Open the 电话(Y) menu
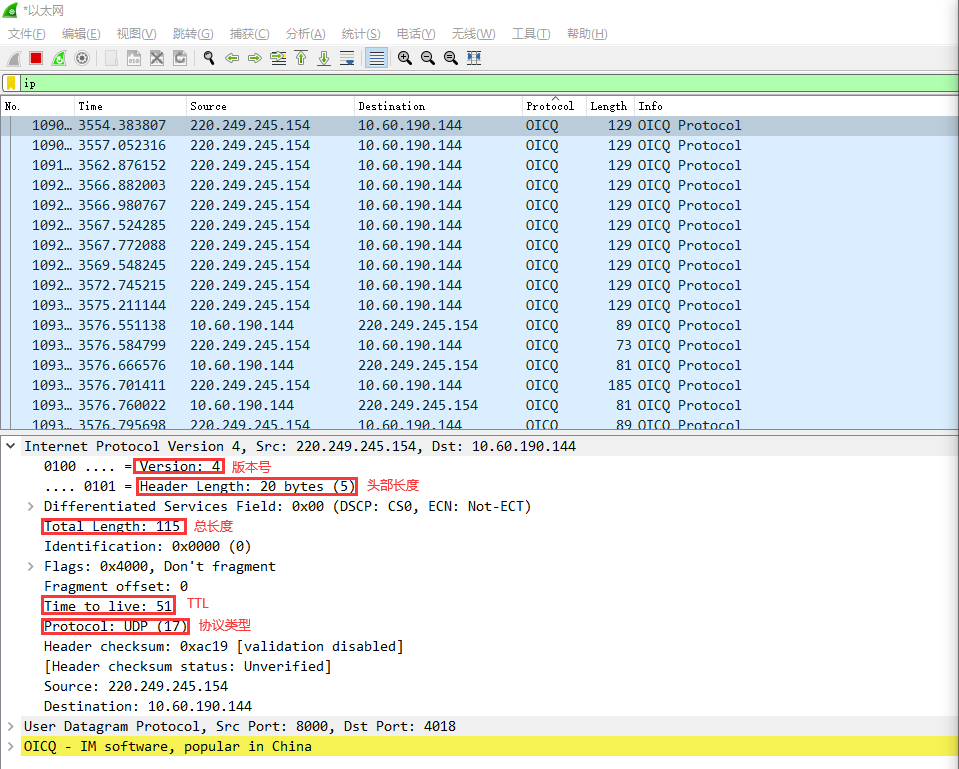Viewport: 959px width, 769px height. click(x=416, y=34)
